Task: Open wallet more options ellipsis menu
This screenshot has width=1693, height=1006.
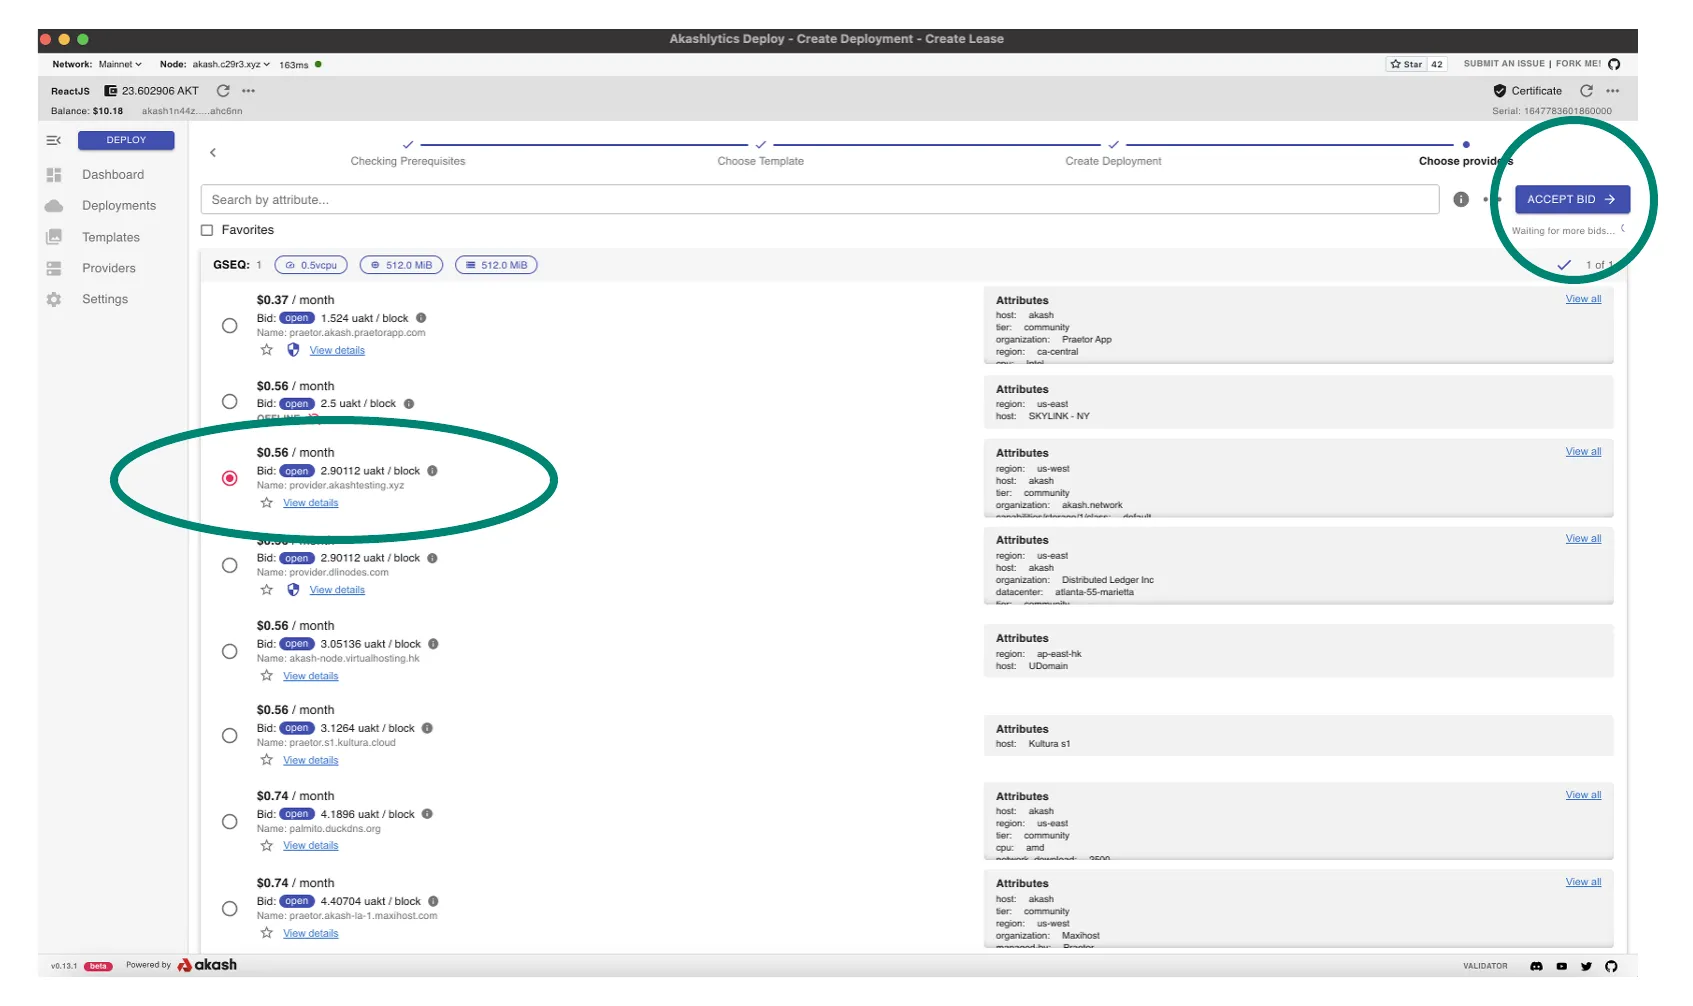Action: [249, 91]
